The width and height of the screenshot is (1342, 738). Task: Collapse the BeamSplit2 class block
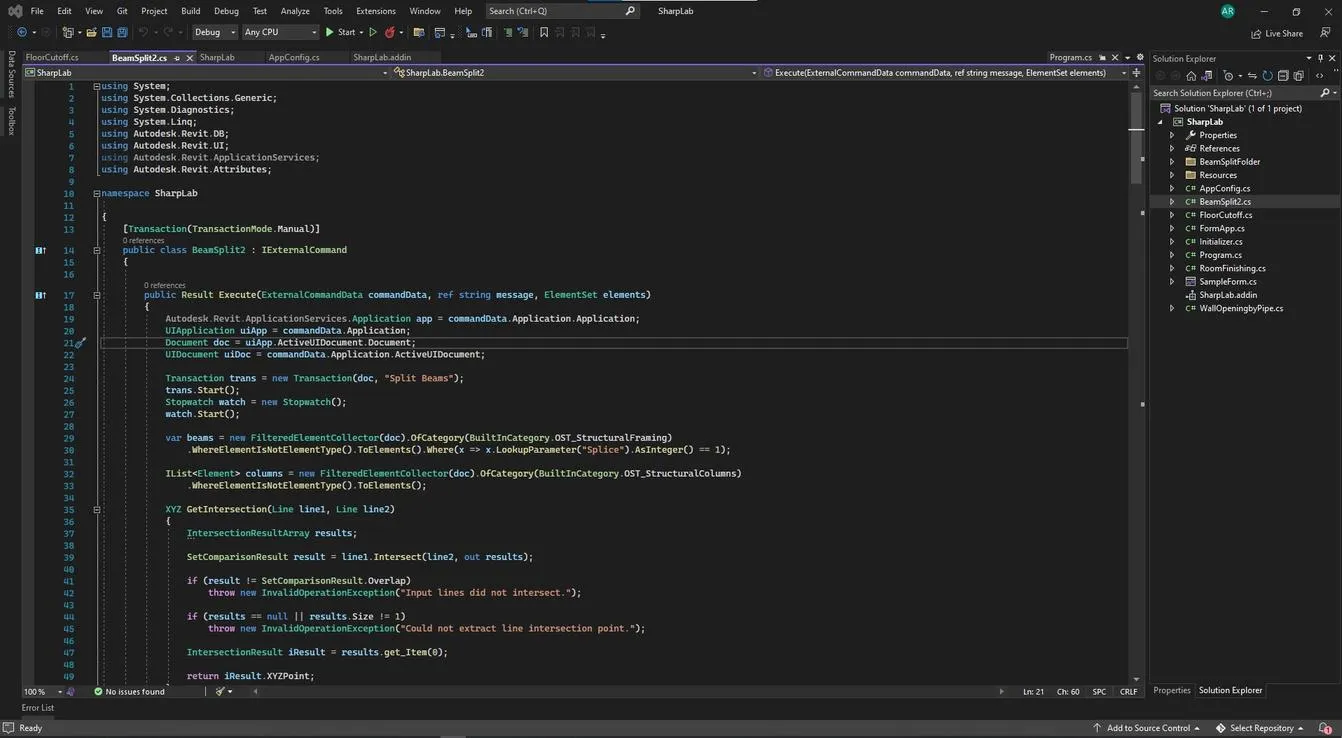coord(97,250)
